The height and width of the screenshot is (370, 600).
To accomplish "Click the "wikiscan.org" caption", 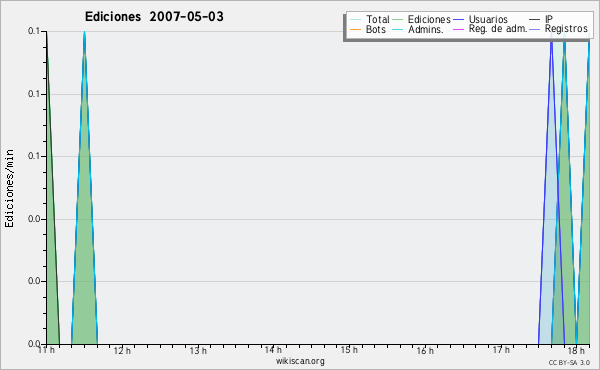I will [300, 361].
